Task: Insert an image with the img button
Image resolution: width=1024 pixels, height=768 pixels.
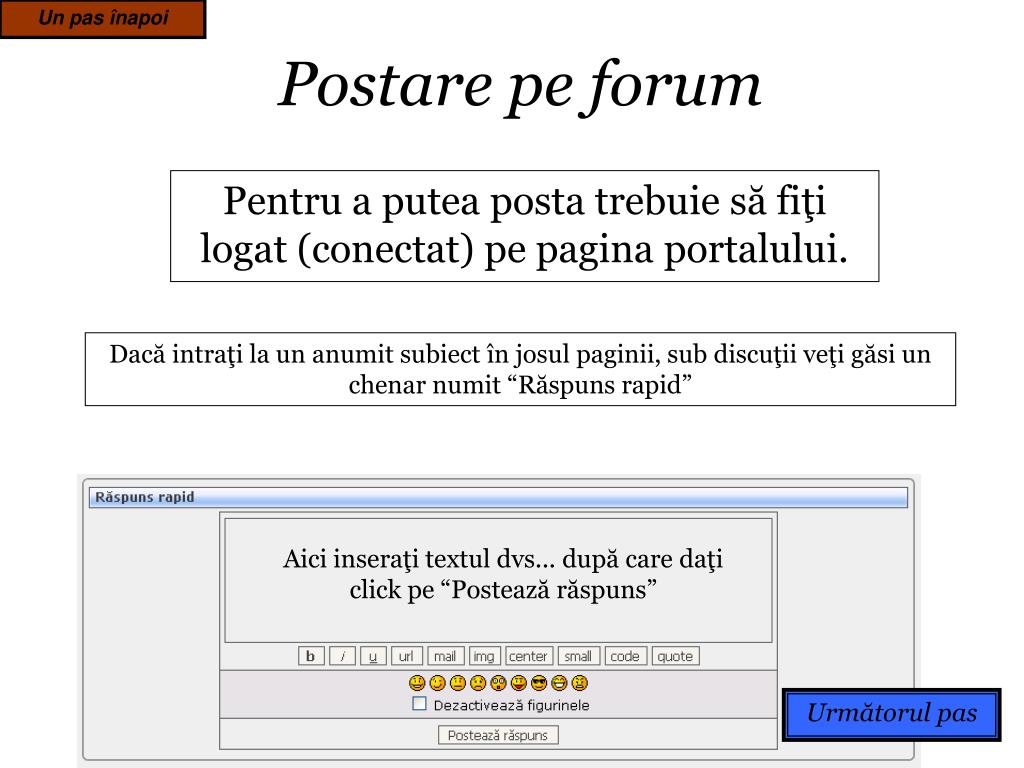Action: click(x=484, y=656)
